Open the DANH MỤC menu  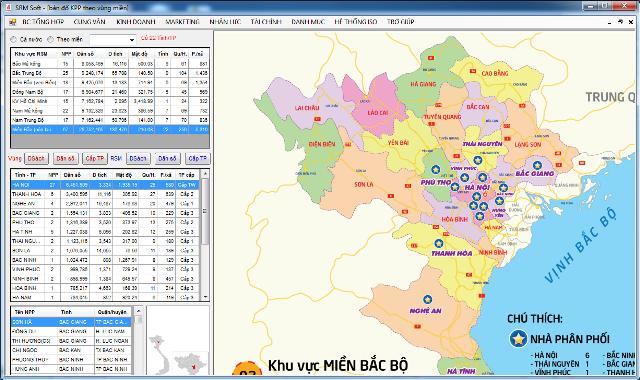308,22
